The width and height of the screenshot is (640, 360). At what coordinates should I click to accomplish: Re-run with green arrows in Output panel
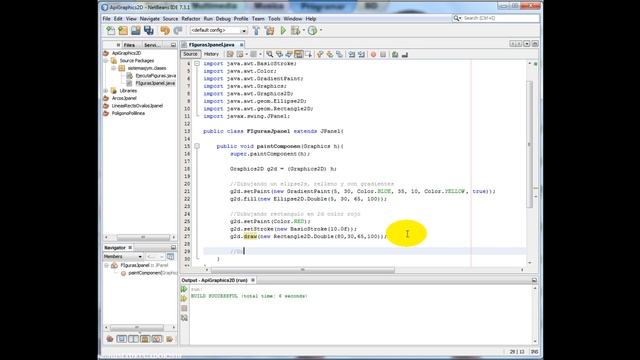pos(184,289)
